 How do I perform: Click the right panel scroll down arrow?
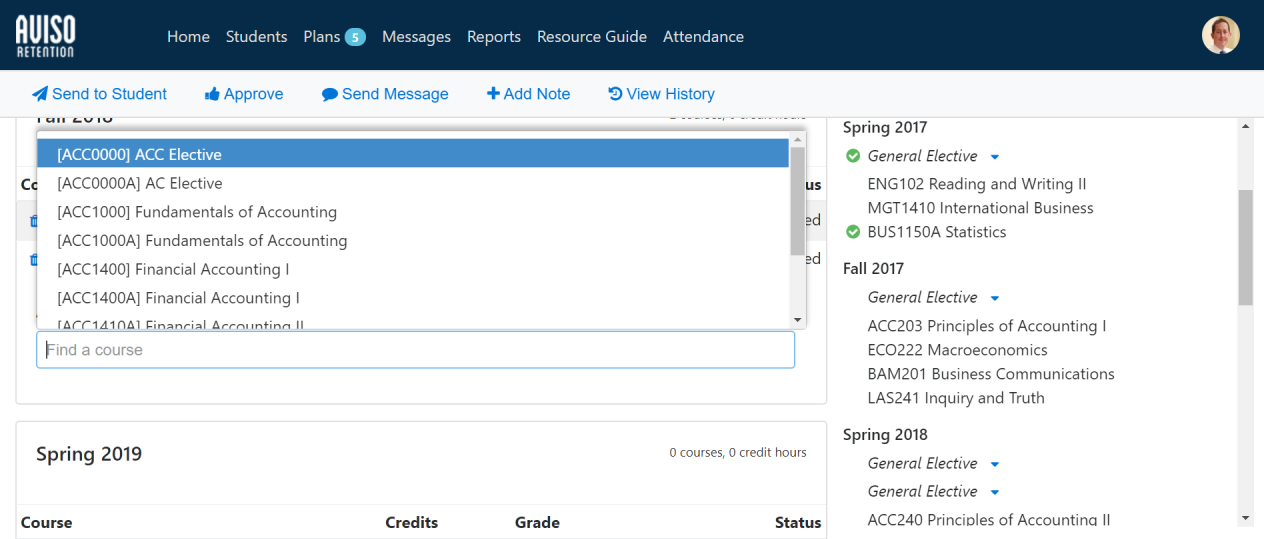[x=1245, y=518]
